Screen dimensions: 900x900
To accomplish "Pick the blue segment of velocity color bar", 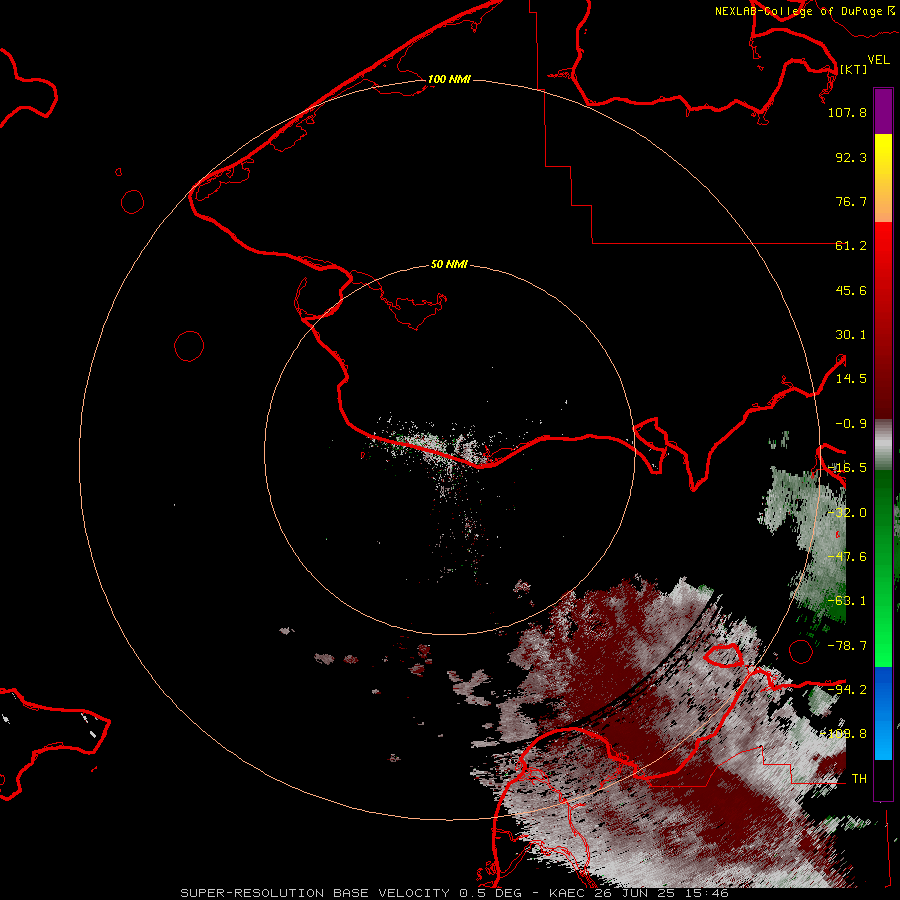I will pyautogui.click(x=883, y=713).
